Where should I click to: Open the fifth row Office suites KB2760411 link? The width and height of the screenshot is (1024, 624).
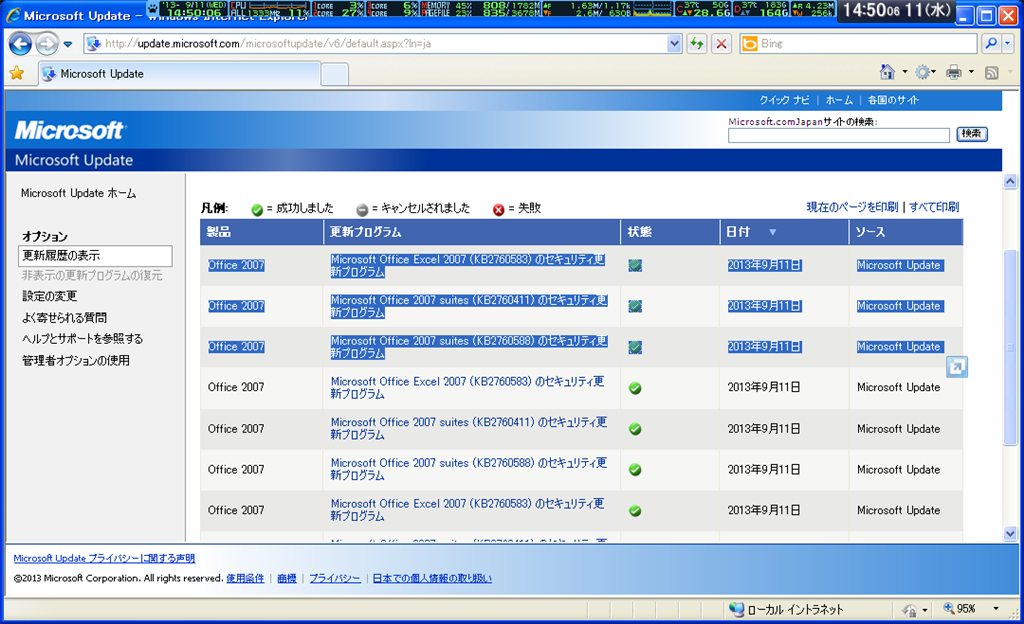pos(469,428)
